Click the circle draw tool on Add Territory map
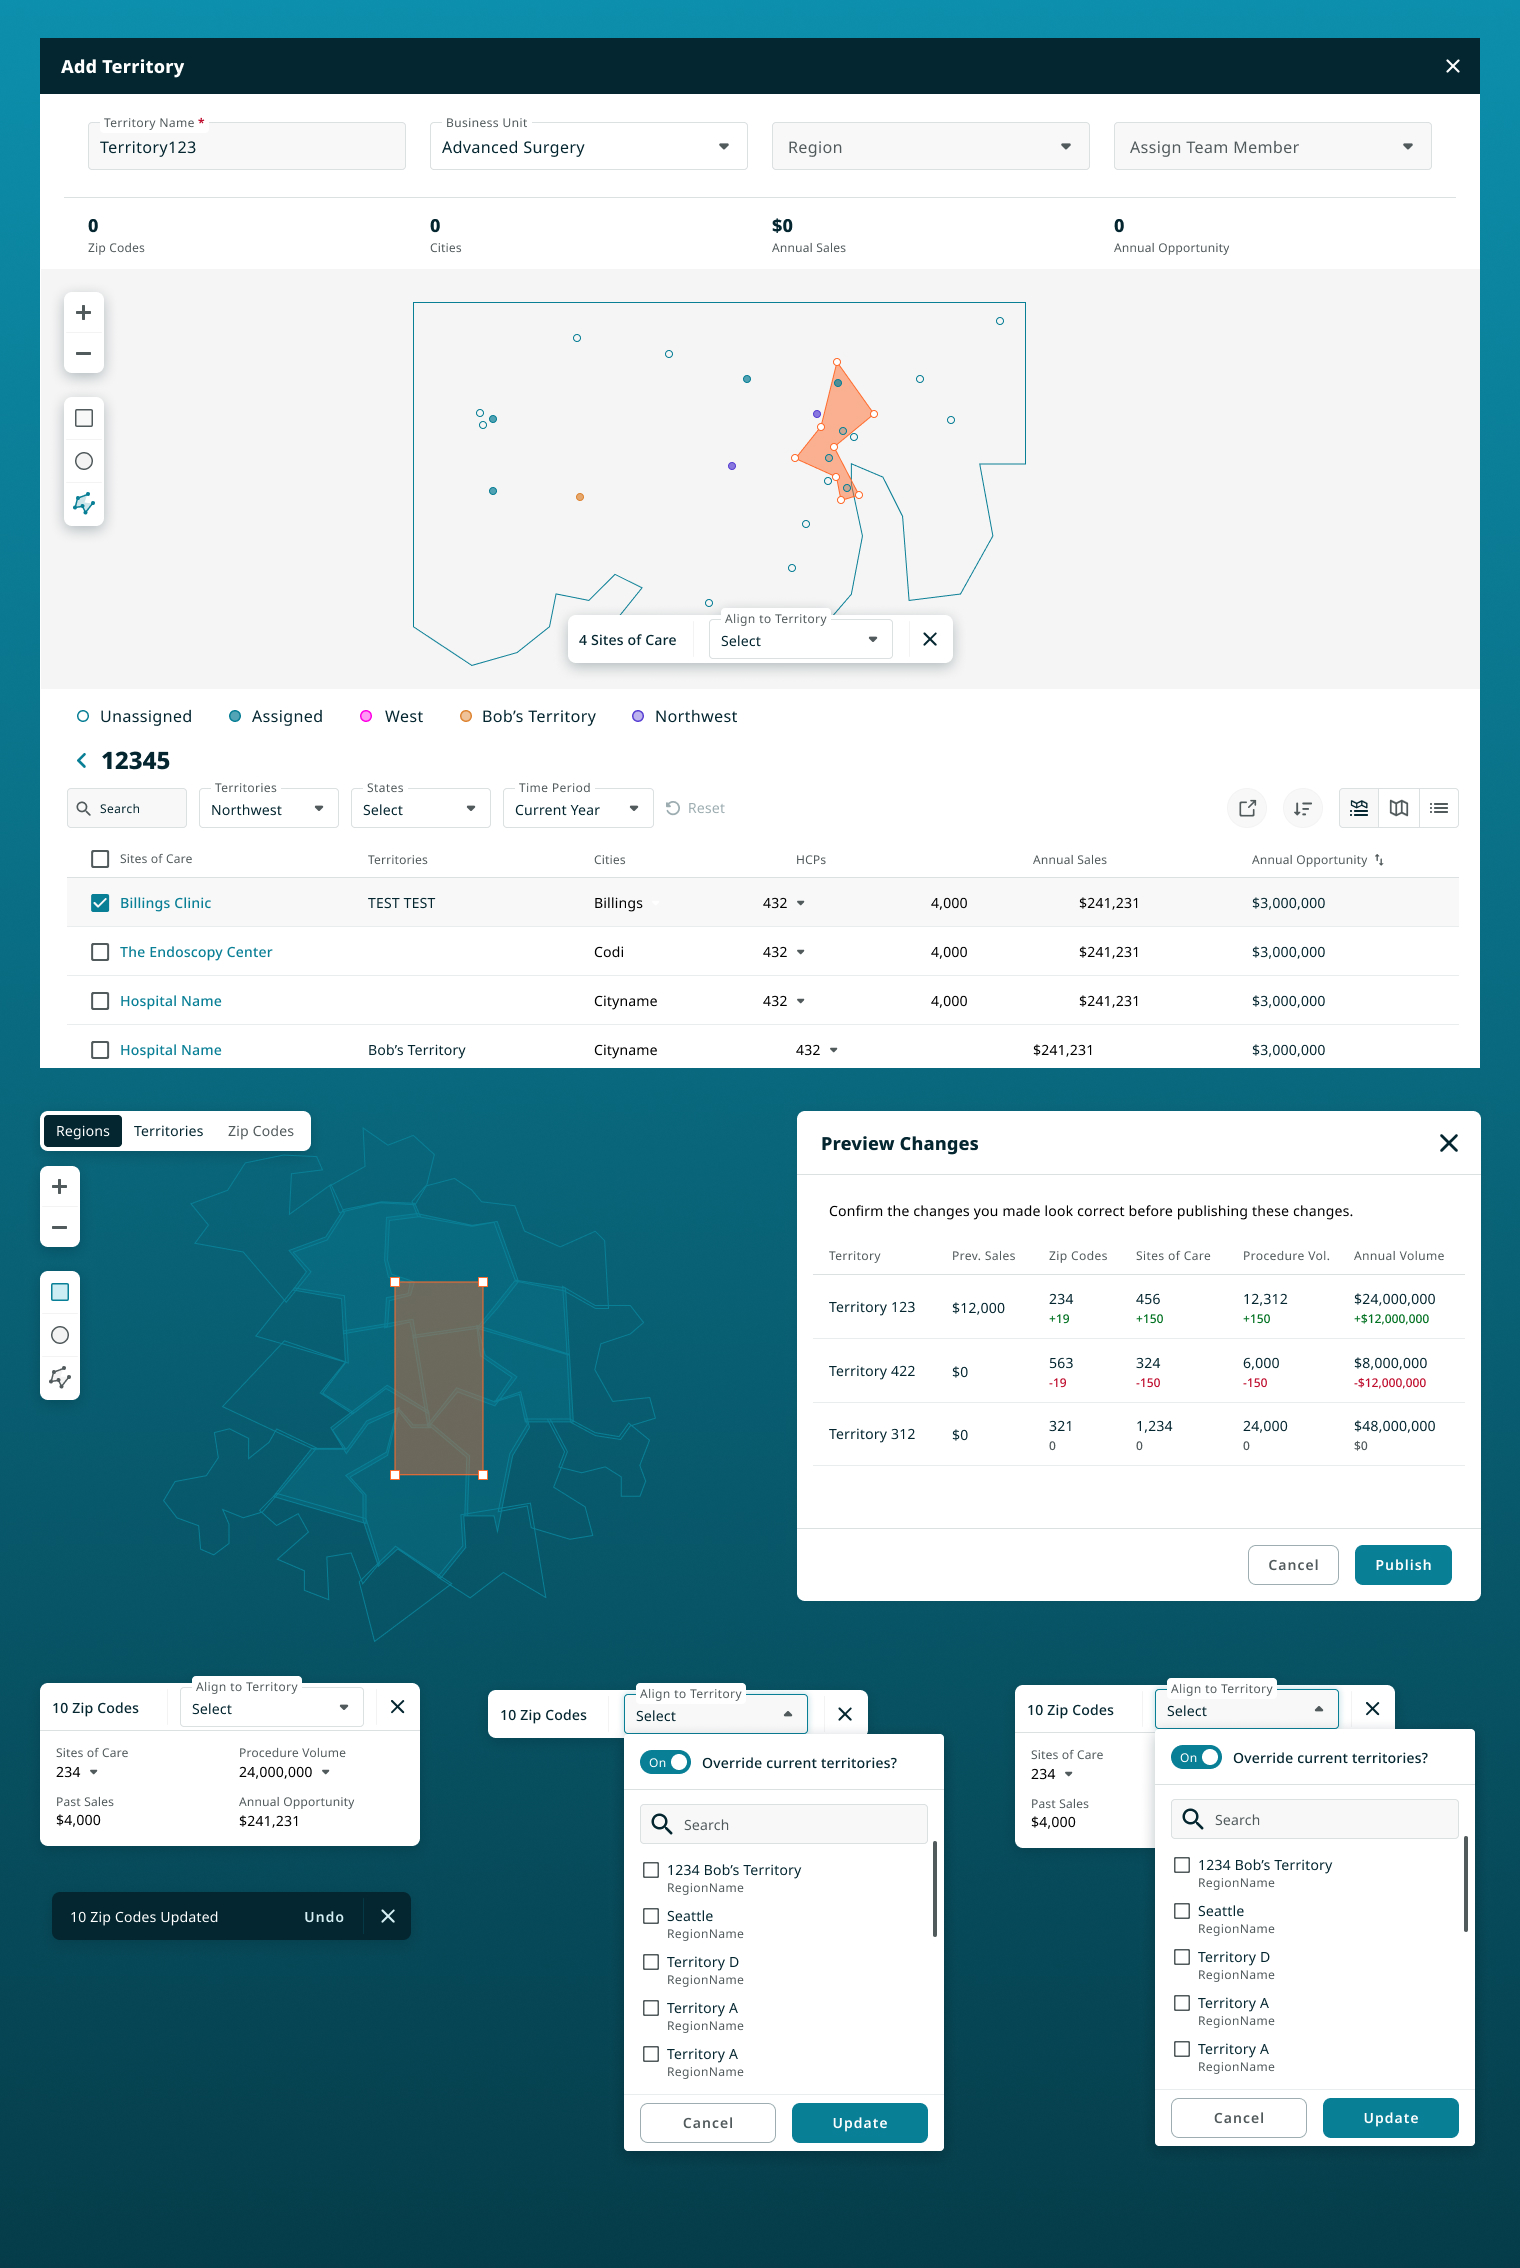 84,461
